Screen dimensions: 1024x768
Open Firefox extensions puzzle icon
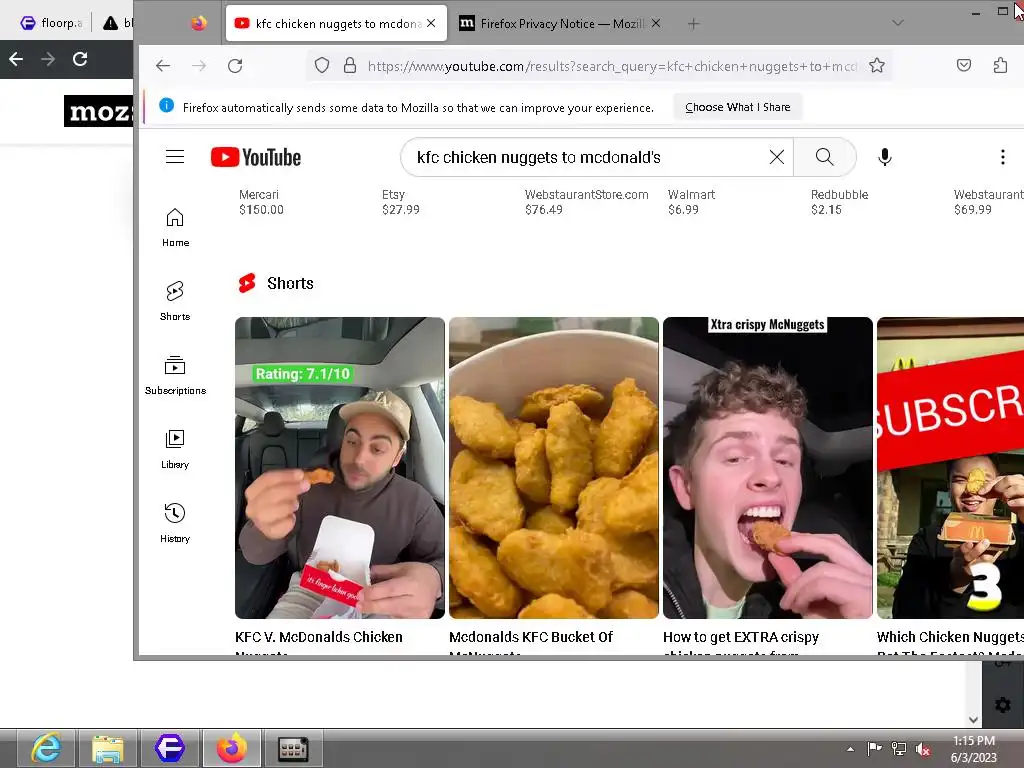click(1000, 65)
